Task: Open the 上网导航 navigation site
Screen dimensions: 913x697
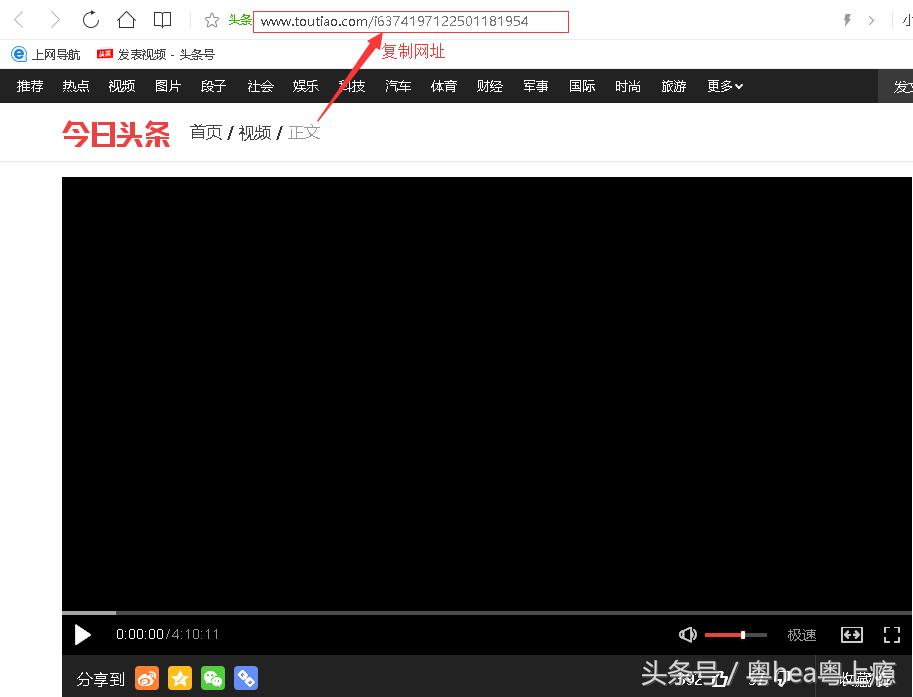Action: tap(45, 54)
